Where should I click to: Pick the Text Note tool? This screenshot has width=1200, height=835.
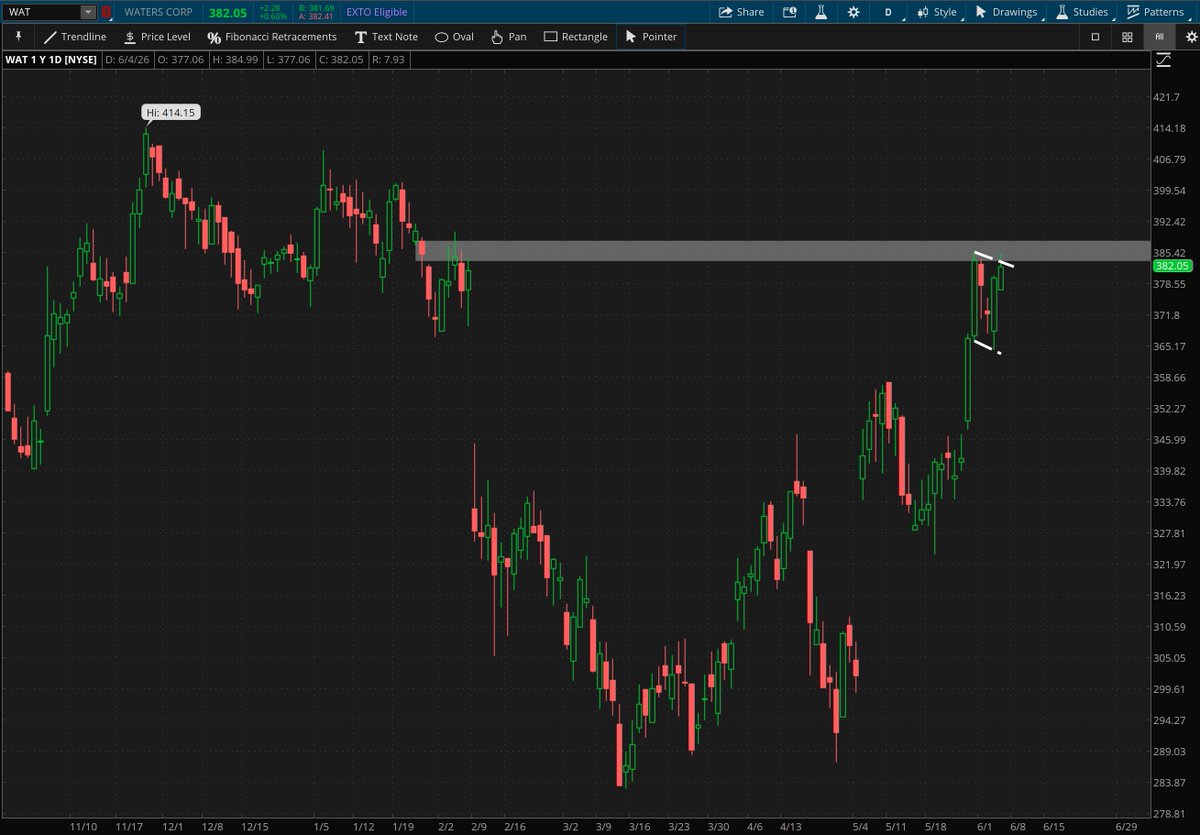(386, 37)
